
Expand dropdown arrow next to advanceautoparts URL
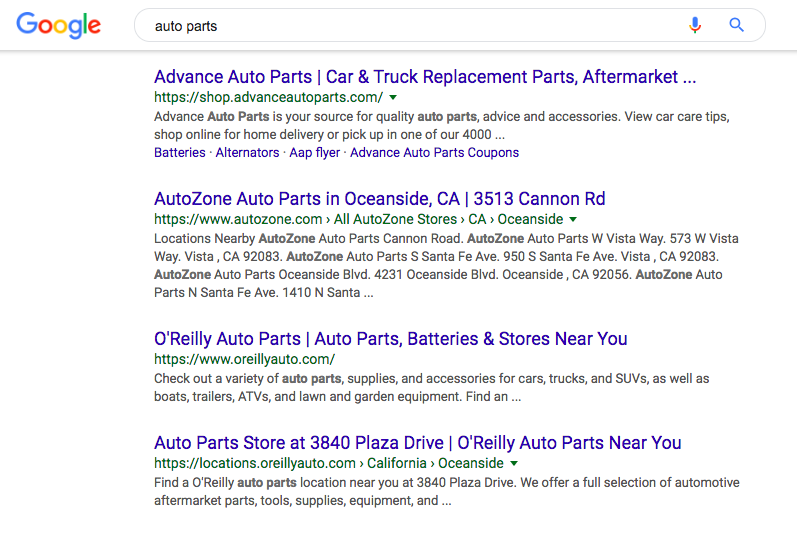click(x=393, y=98)
